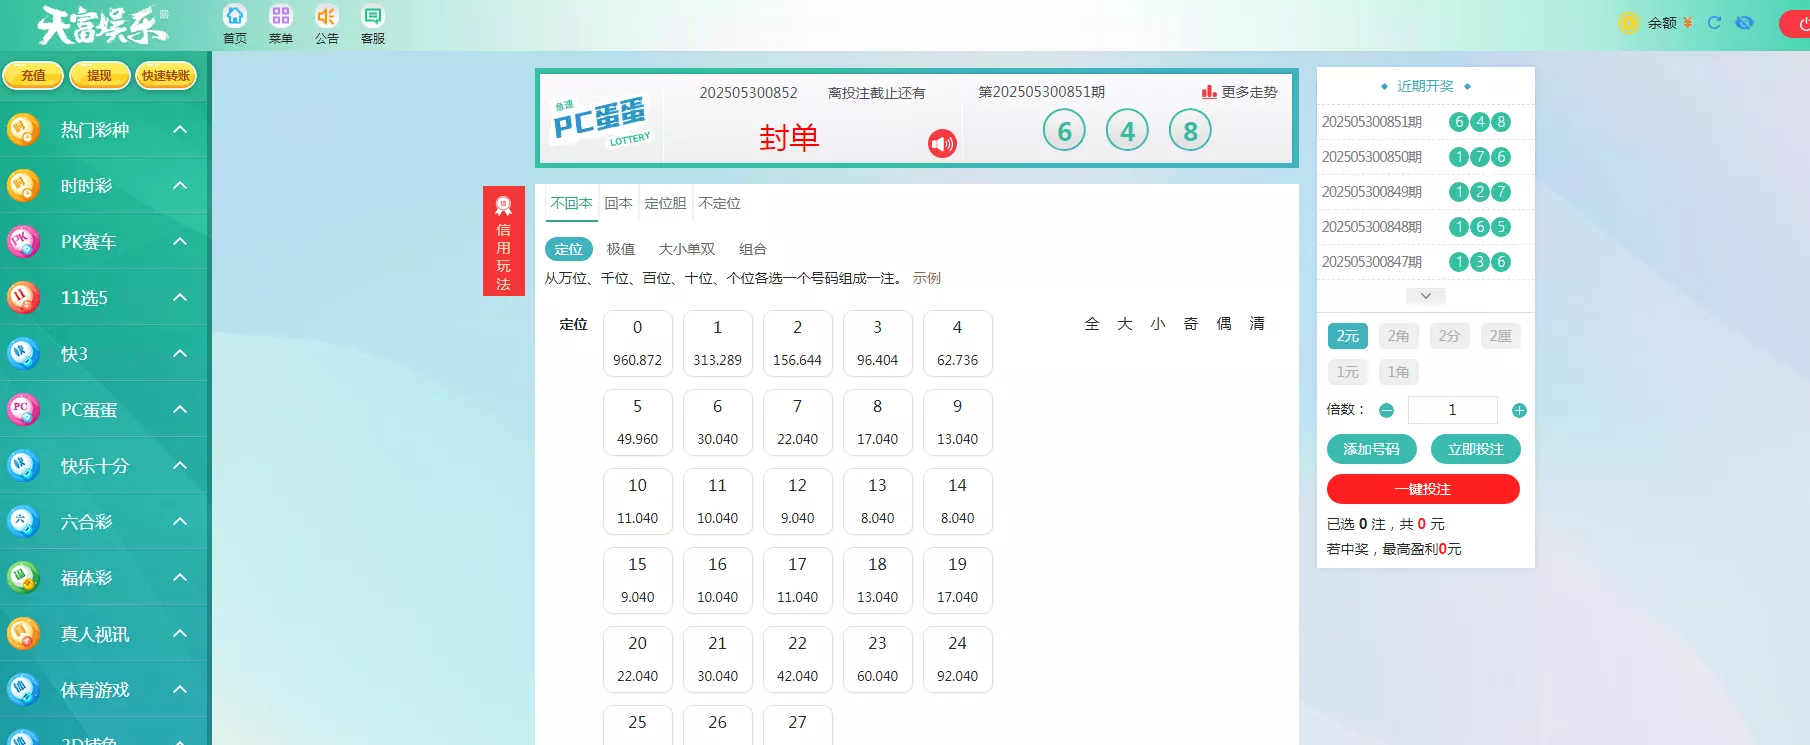
Task: Click the balance refresh icon
Action: 1714,22
